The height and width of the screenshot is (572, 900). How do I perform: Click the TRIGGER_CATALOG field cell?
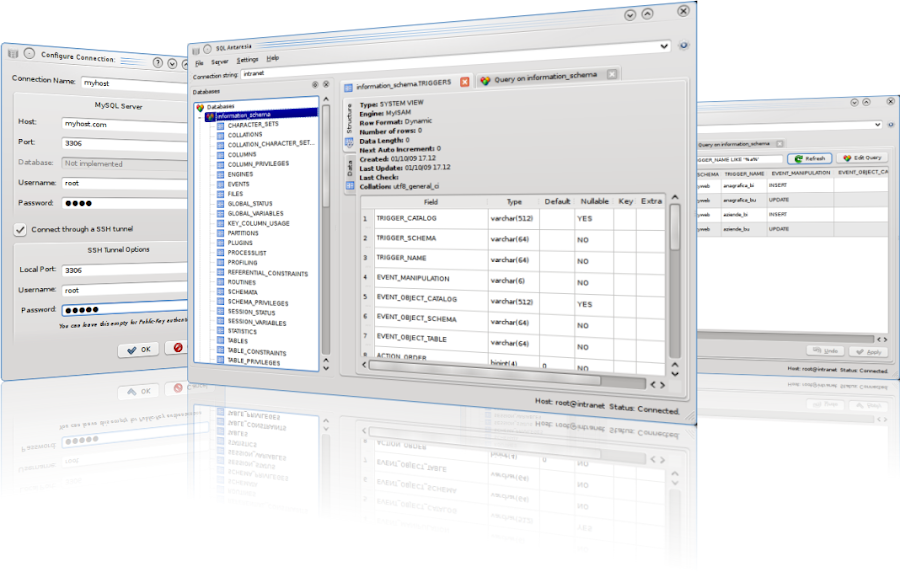(x=430, y=219)
